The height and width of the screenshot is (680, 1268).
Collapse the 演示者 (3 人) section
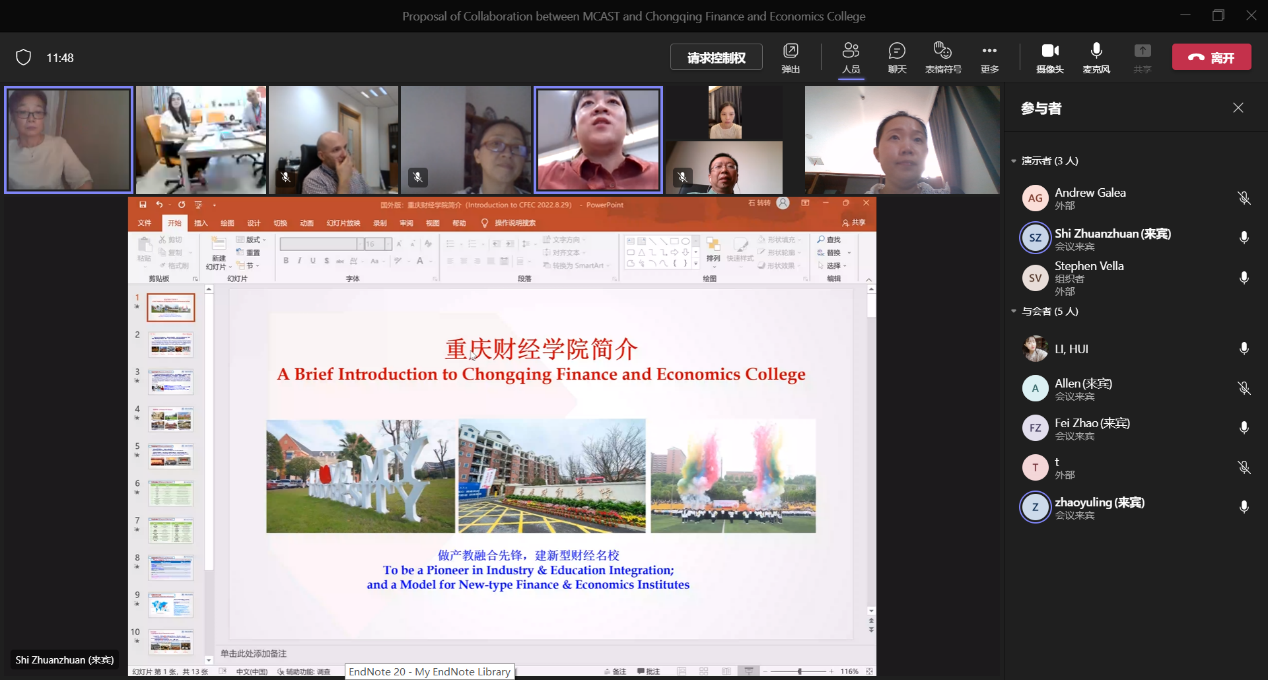(x=1013, y=161)
